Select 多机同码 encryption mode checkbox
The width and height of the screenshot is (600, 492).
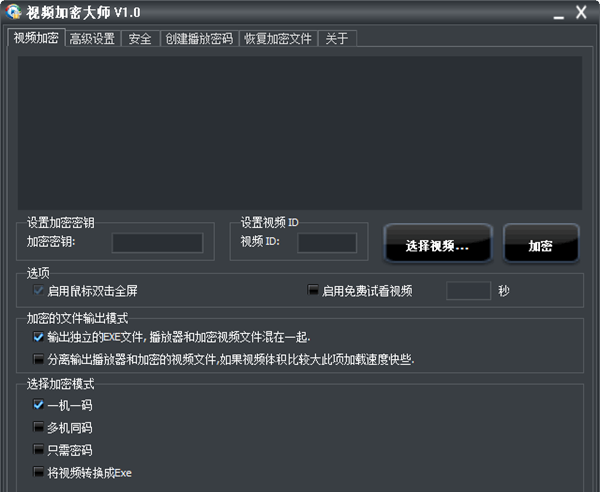[x=38, y=427]
